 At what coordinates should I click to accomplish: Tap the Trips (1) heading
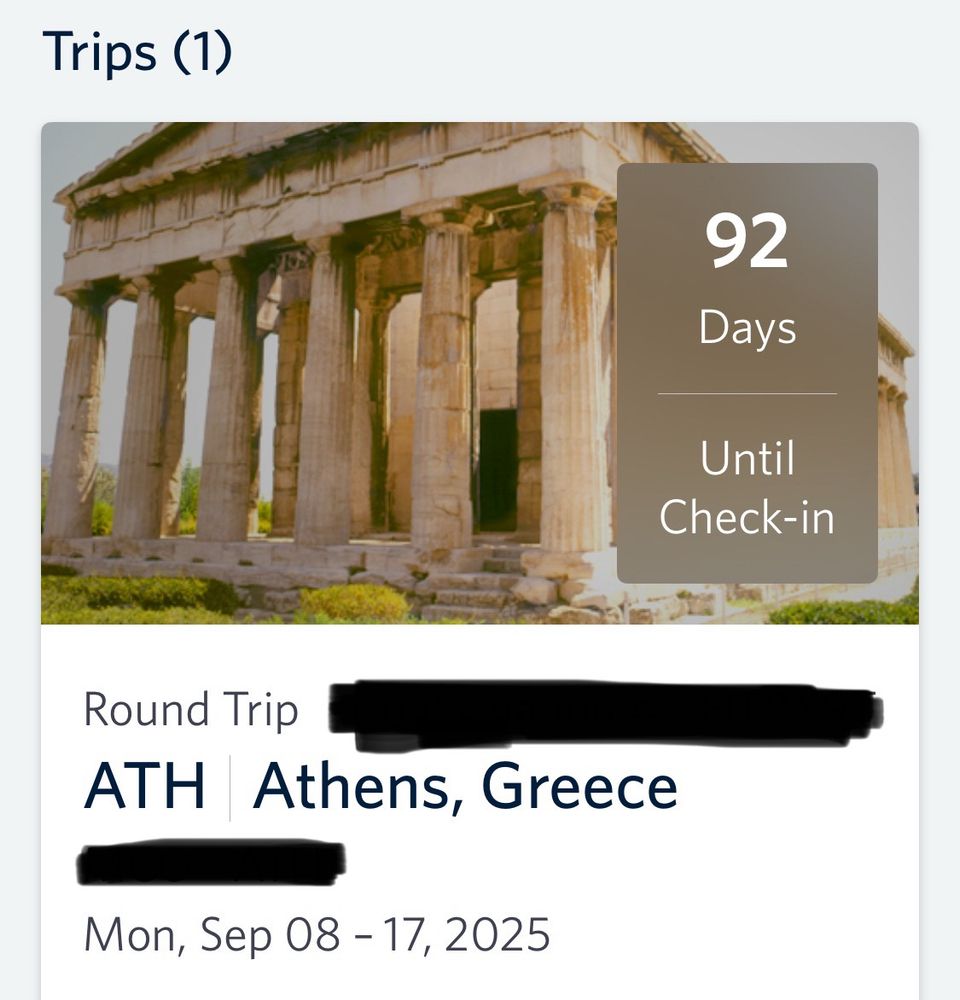point(137,52)
